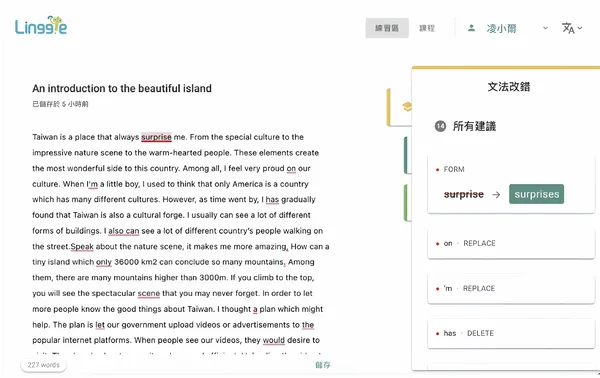The height and width of the screenshot is (378, 600).
Task: Select the green side tab
Action: 408,202
